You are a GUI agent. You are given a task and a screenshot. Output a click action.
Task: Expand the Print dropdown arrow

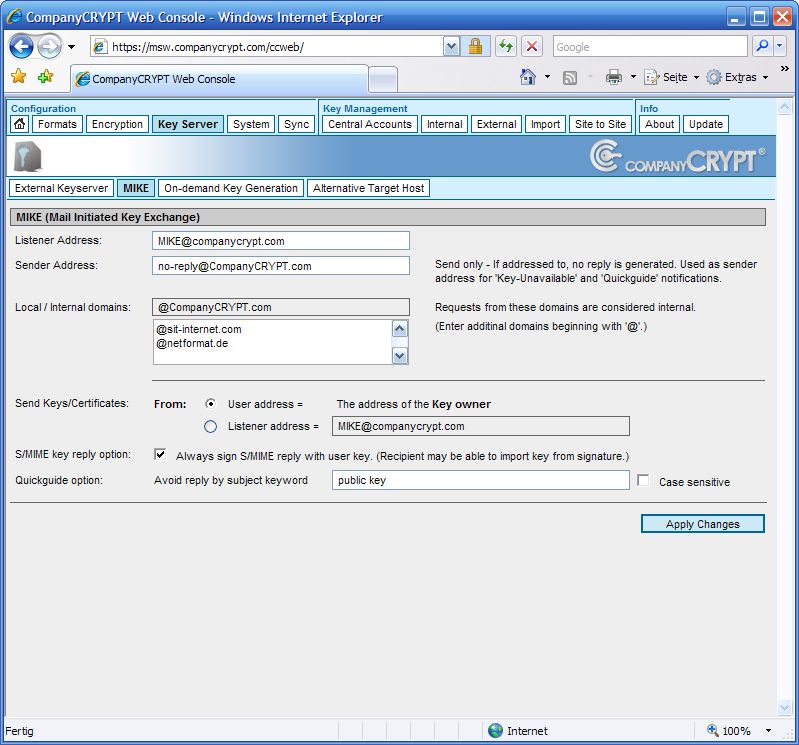[x=633, y=77]
